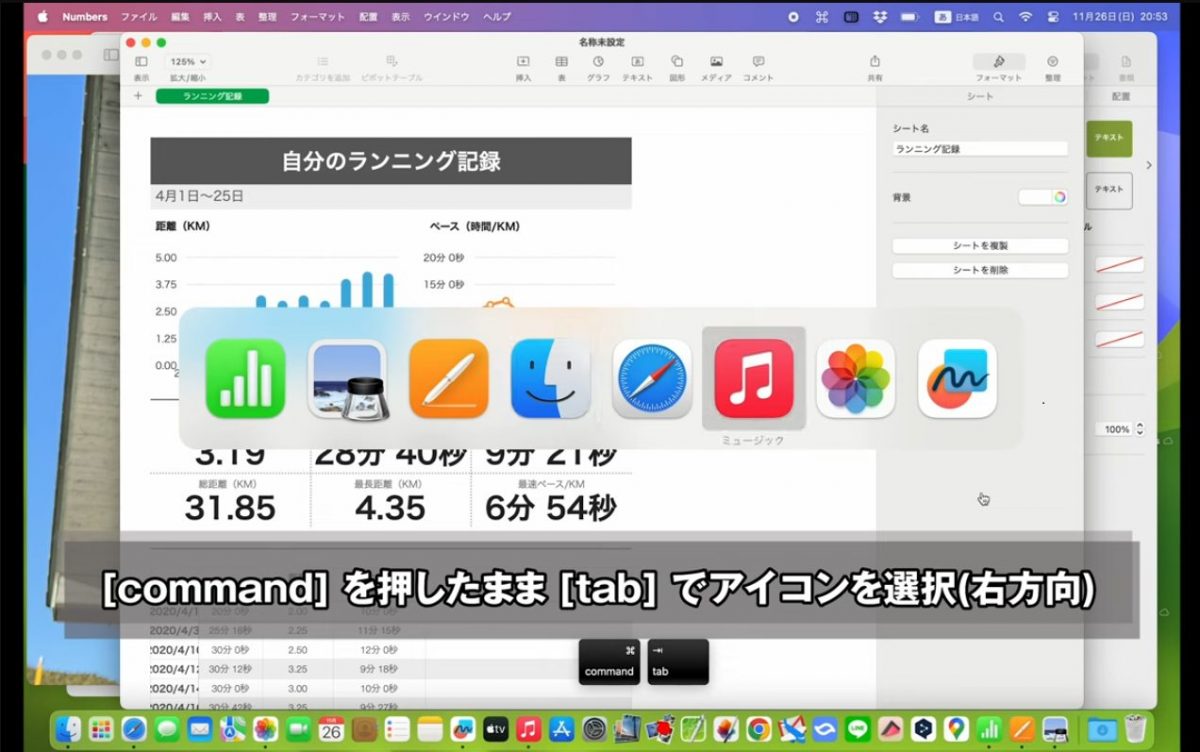
Task: Launch the LINE app from the Dock
Action: coord(857,729)
